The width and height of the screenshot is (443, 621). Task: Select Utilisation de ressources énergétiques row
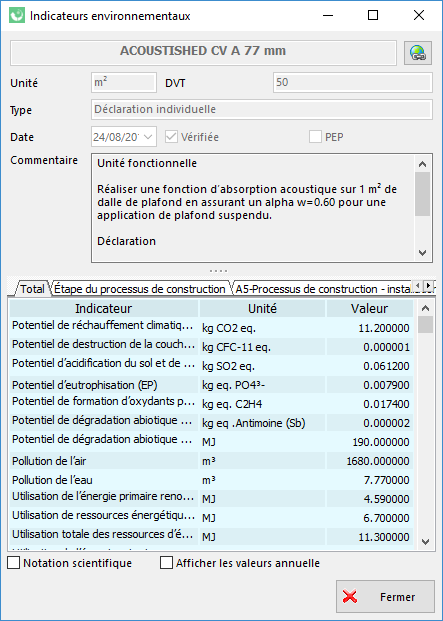tap(211, 517)
